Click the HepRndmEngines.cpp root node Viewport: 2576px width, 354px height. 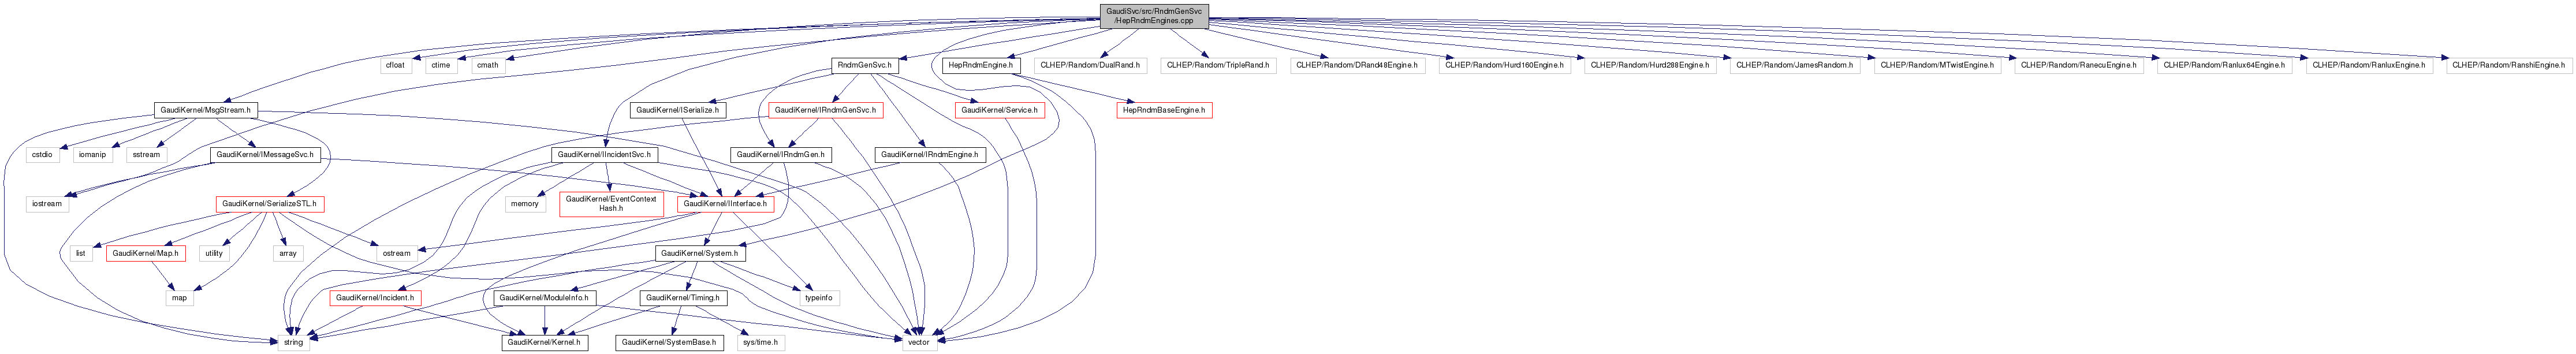coord(1153,15)
